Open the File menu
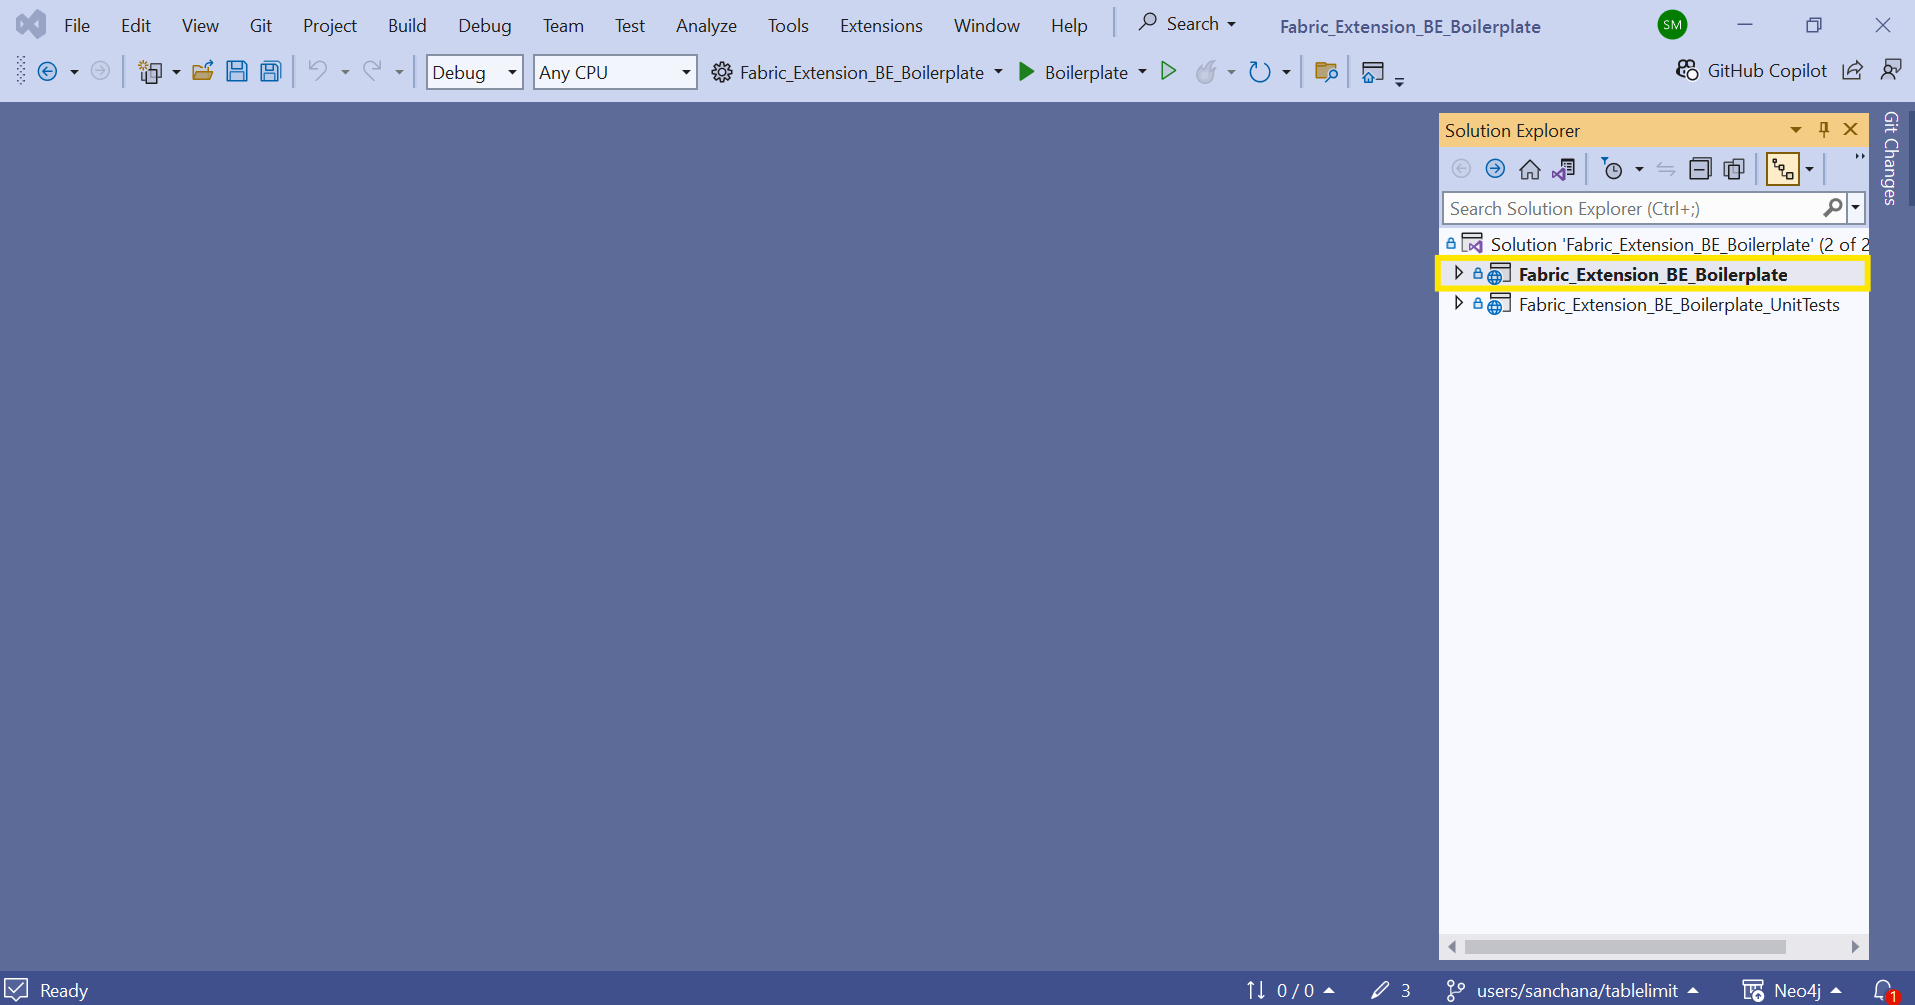 coord(77,25)
